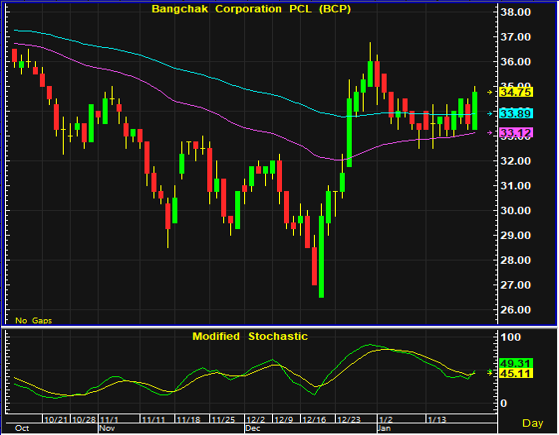Click the No Gaps label
This screenshot has width=559, height=435.
point(34,321)
